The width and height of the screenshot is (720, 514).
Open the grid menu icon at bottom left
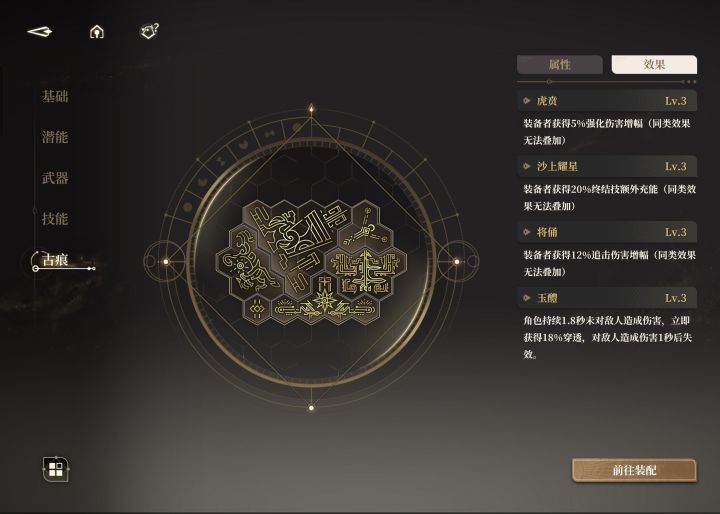56,469
